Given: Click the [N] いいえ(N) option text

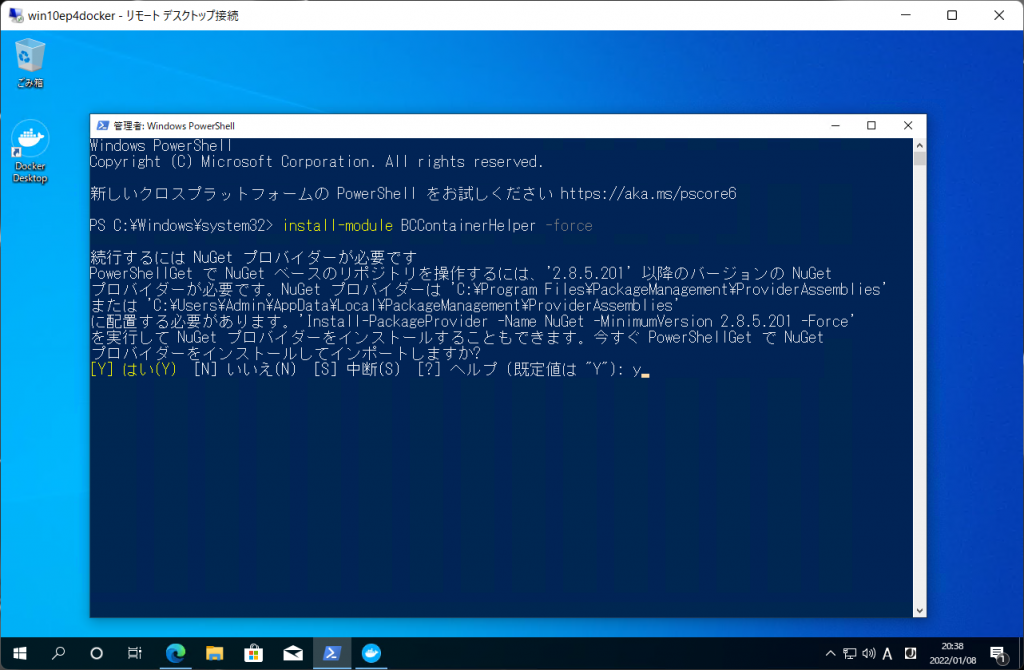Looking at the screenshot, I should click(245, 370).
